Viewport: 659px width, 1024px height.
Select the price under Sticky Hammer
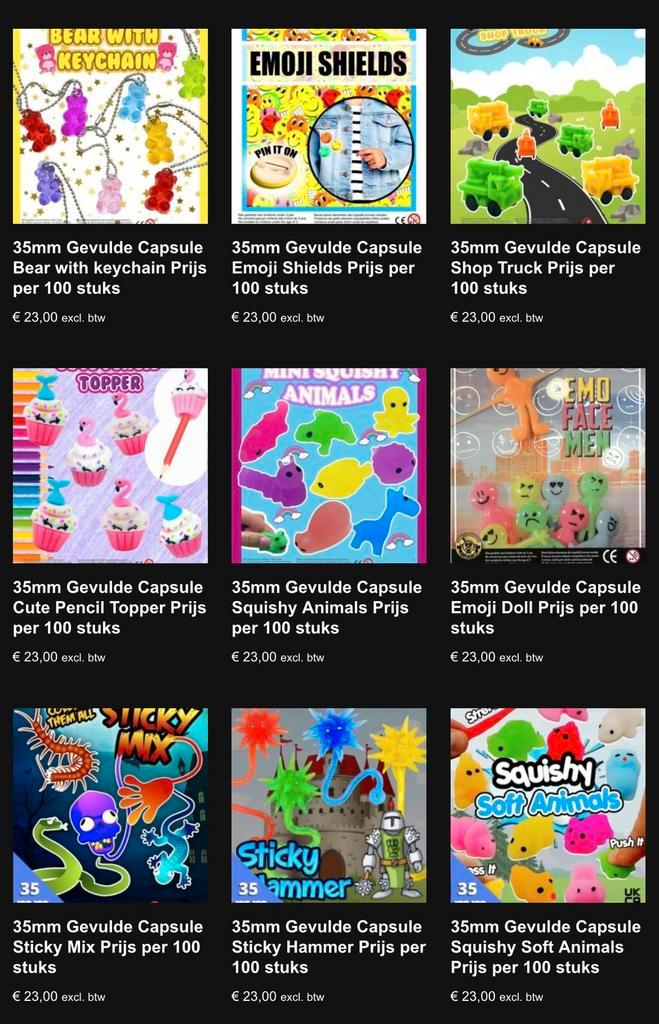[x=278, y=997]
